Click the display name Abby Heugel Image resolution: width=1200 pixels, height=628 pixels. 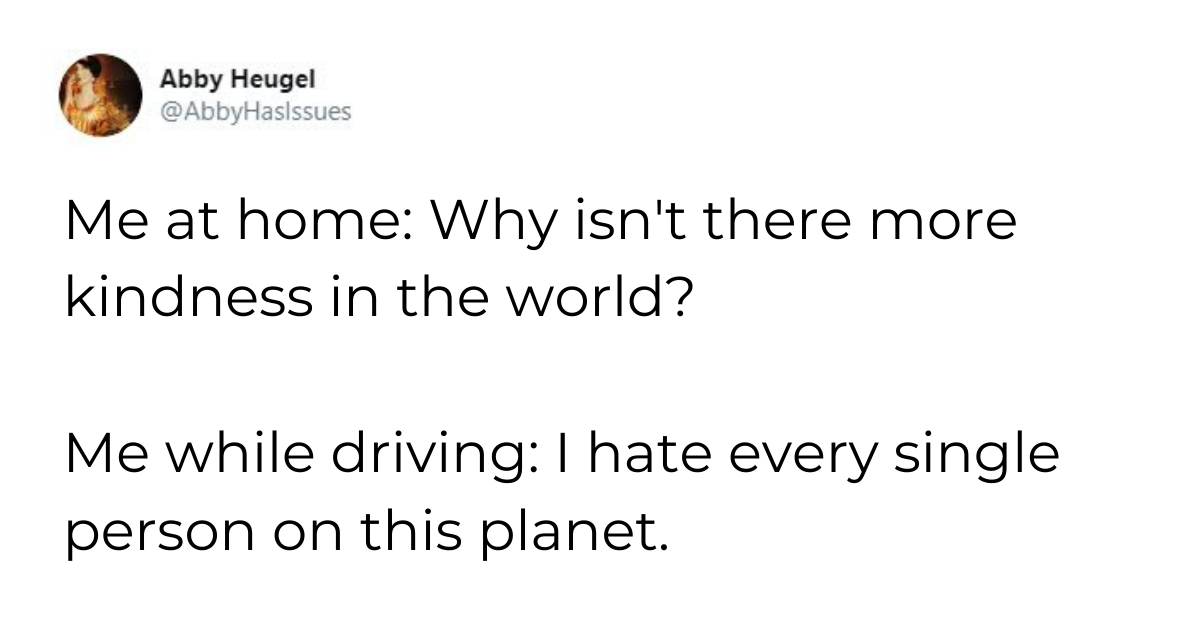coord(223,79)
